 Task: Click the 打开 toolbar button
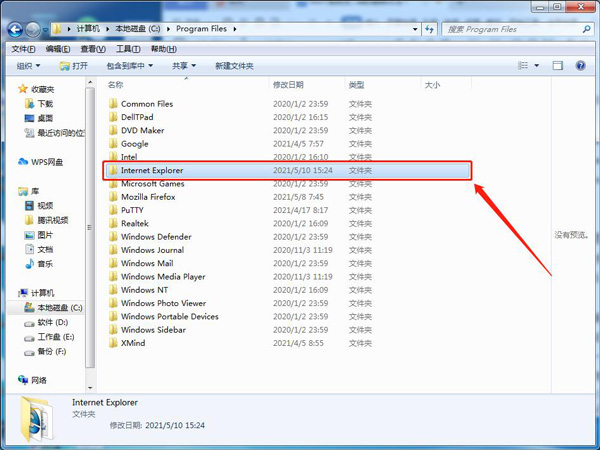pyautogui.click(x=74, y=66)
